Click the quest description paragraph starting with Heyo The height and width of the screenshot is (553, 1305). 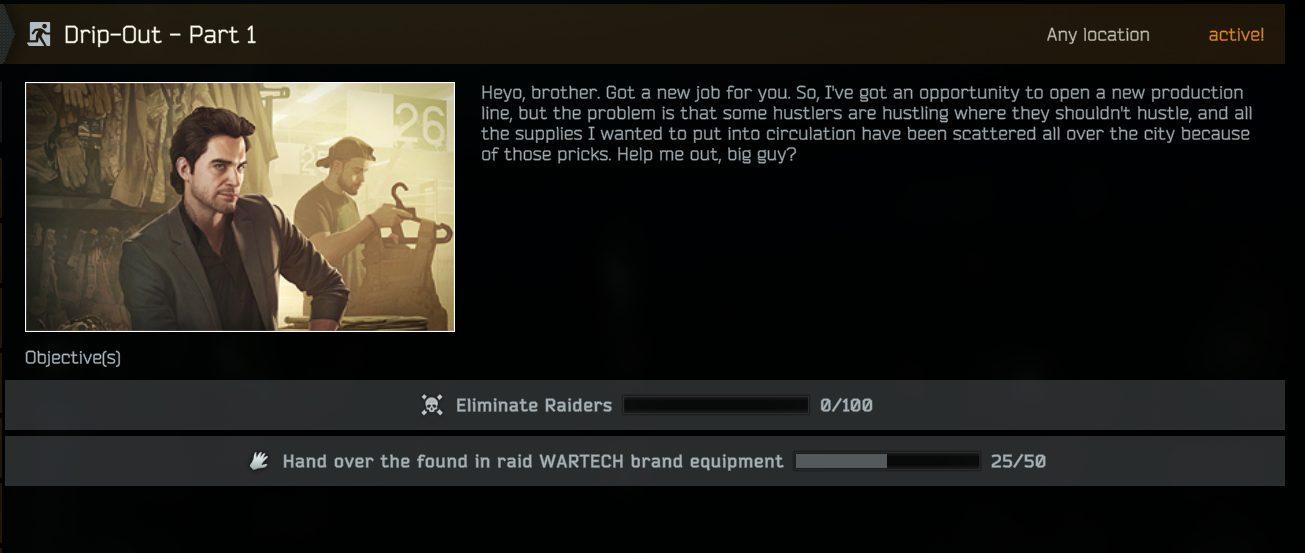coord(866,124)
